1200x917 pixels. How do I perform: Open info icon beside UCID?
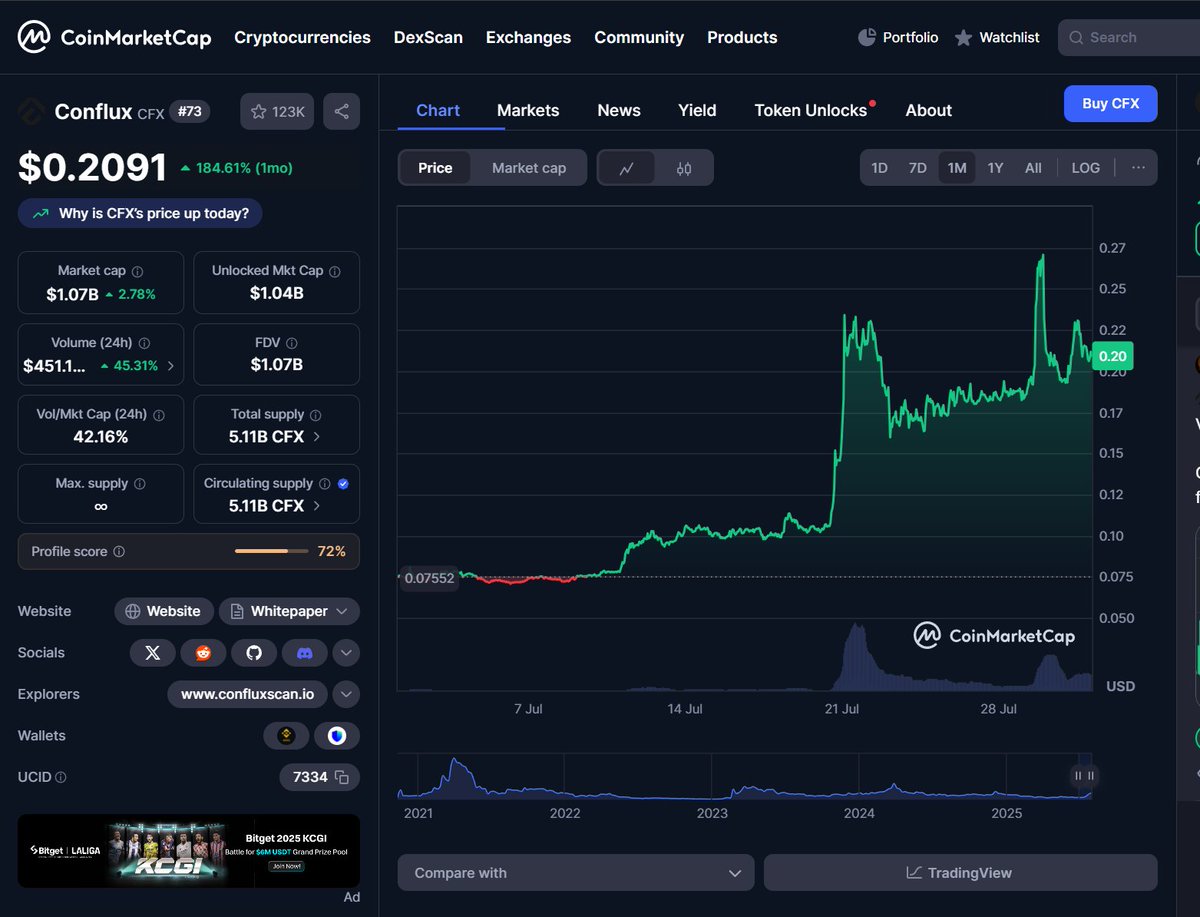61,777
